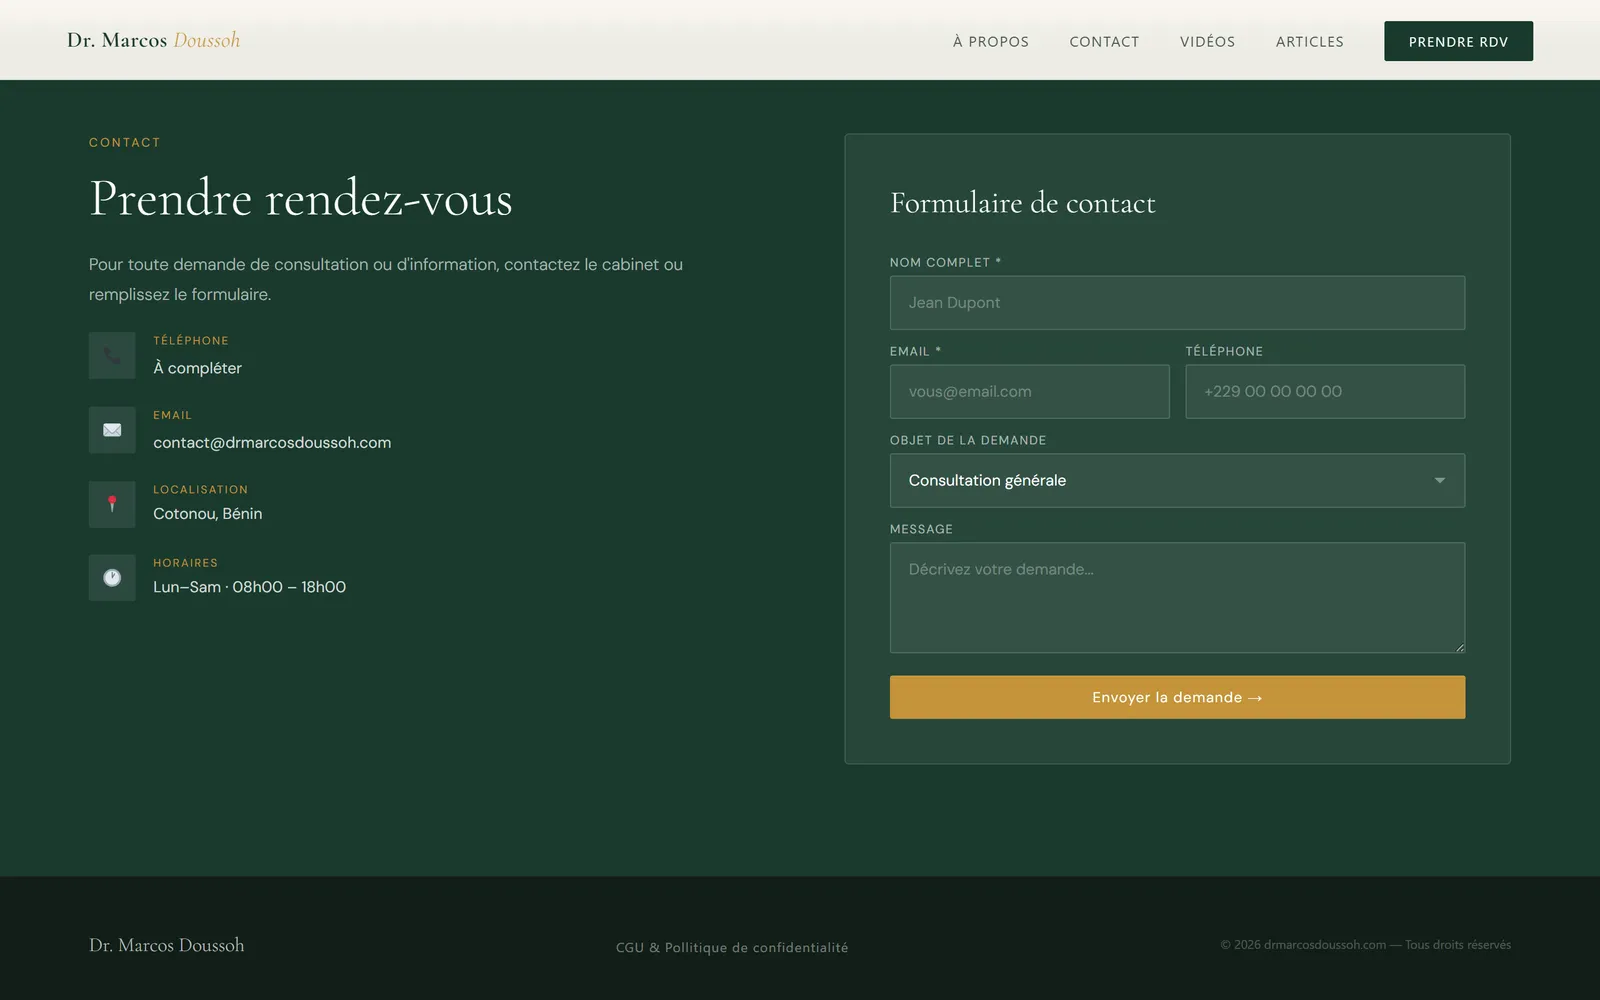Click the Lun–Sam 08h00 – 18h00 hours text
Viewport: 1600px width, 1000px height.
[249, 587]
